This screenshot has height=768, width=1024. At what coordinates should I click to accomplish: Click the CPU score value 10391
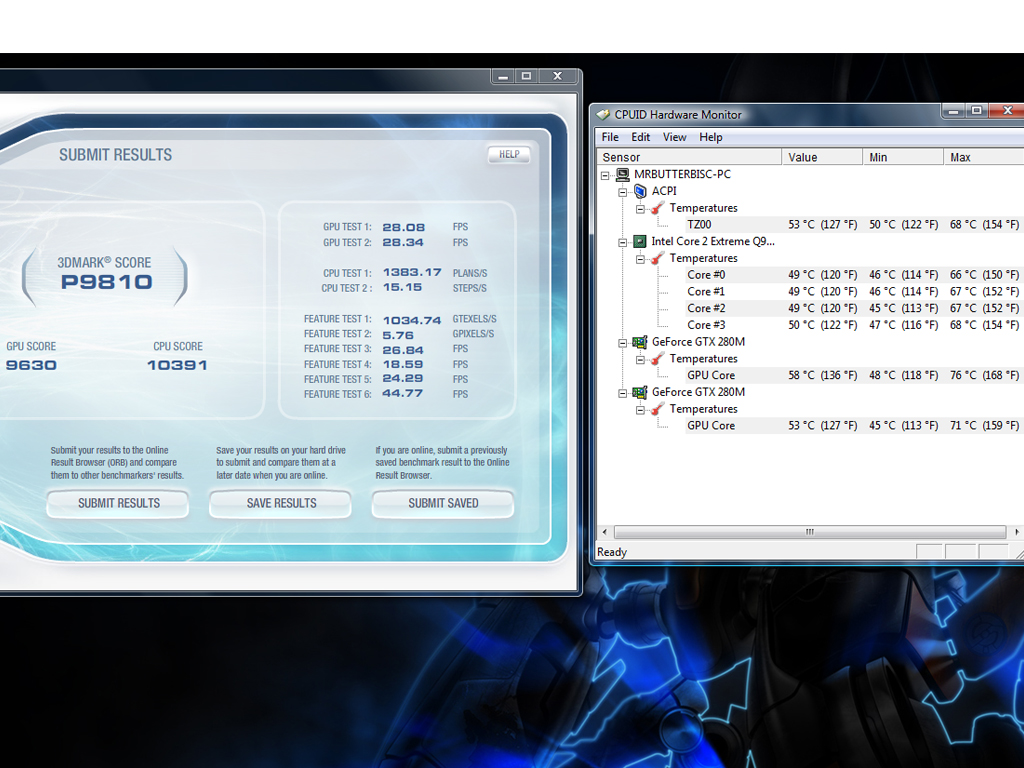tap(177, 365)
